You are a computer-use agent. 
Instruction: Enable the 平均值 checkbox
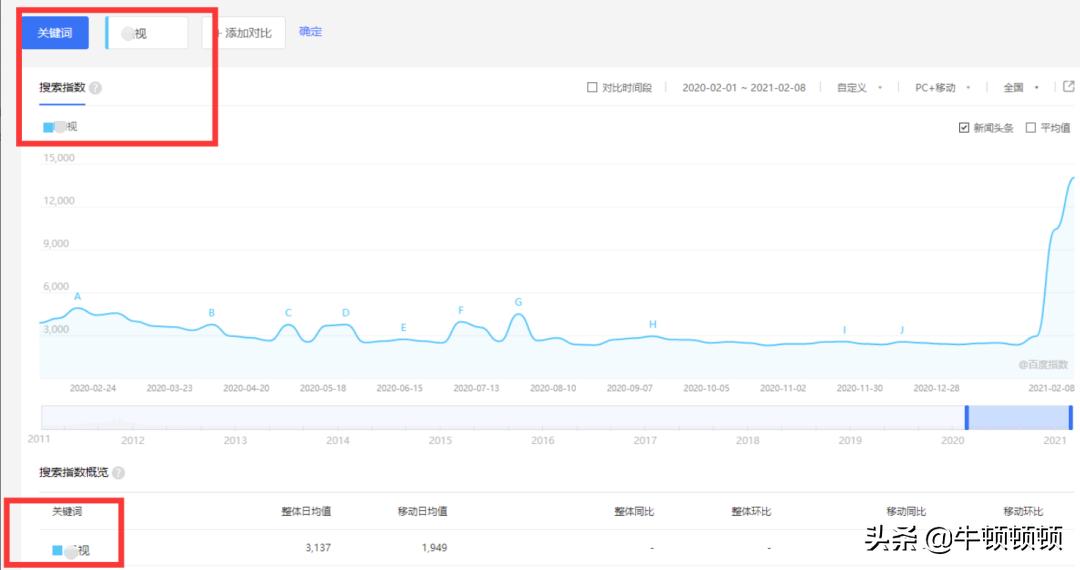coord(1030,128)
